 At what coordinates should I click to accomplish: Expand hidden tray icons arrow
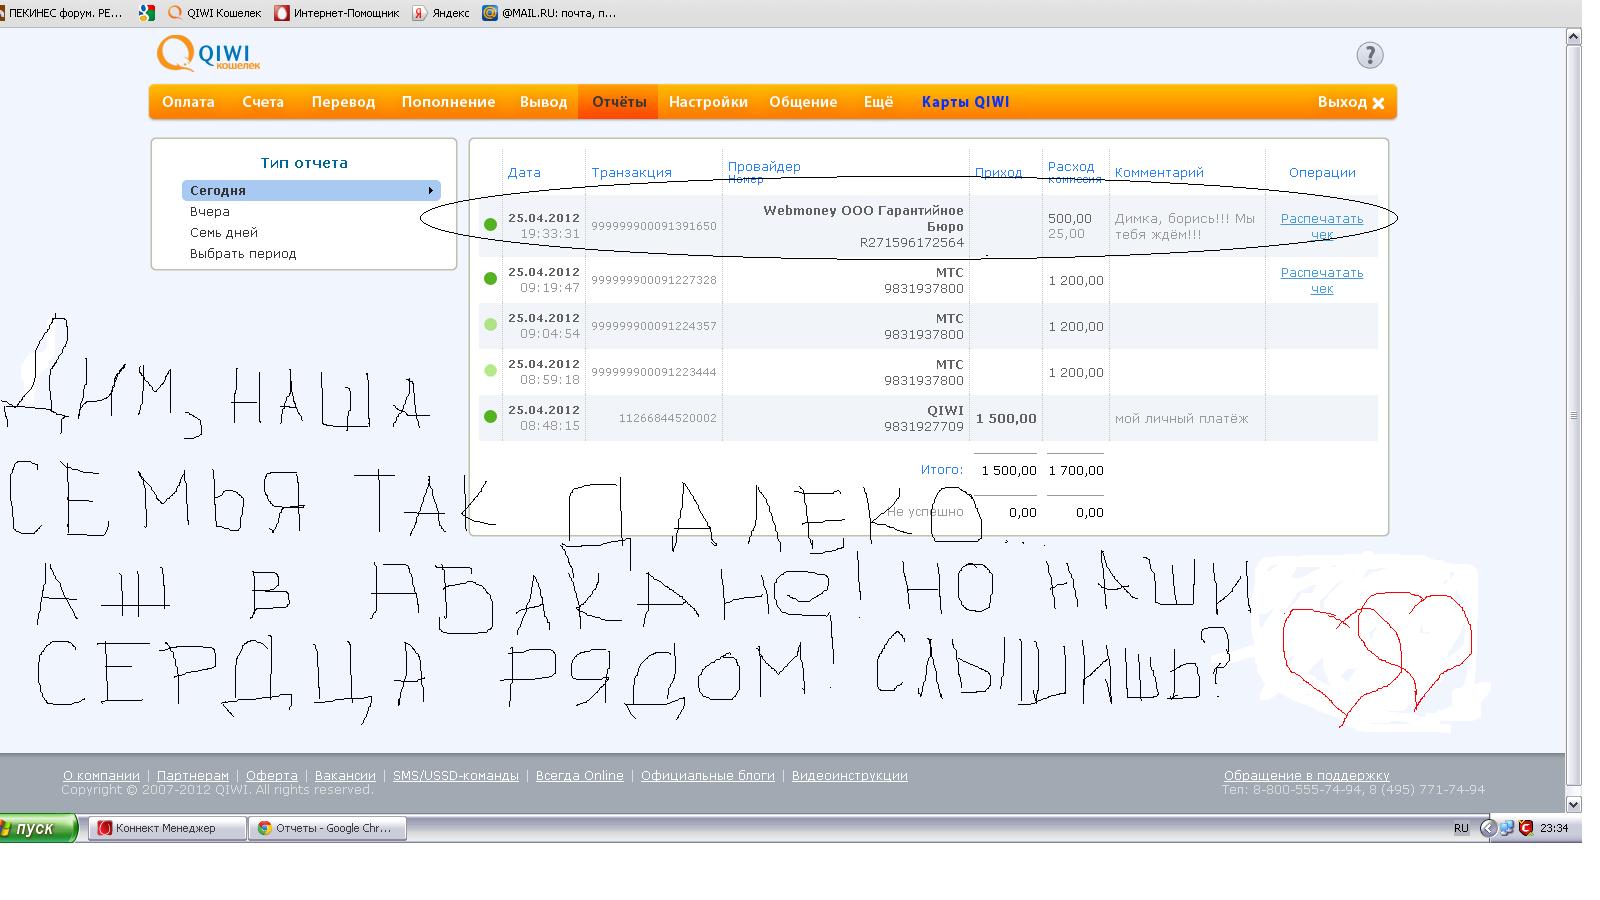1487,828
